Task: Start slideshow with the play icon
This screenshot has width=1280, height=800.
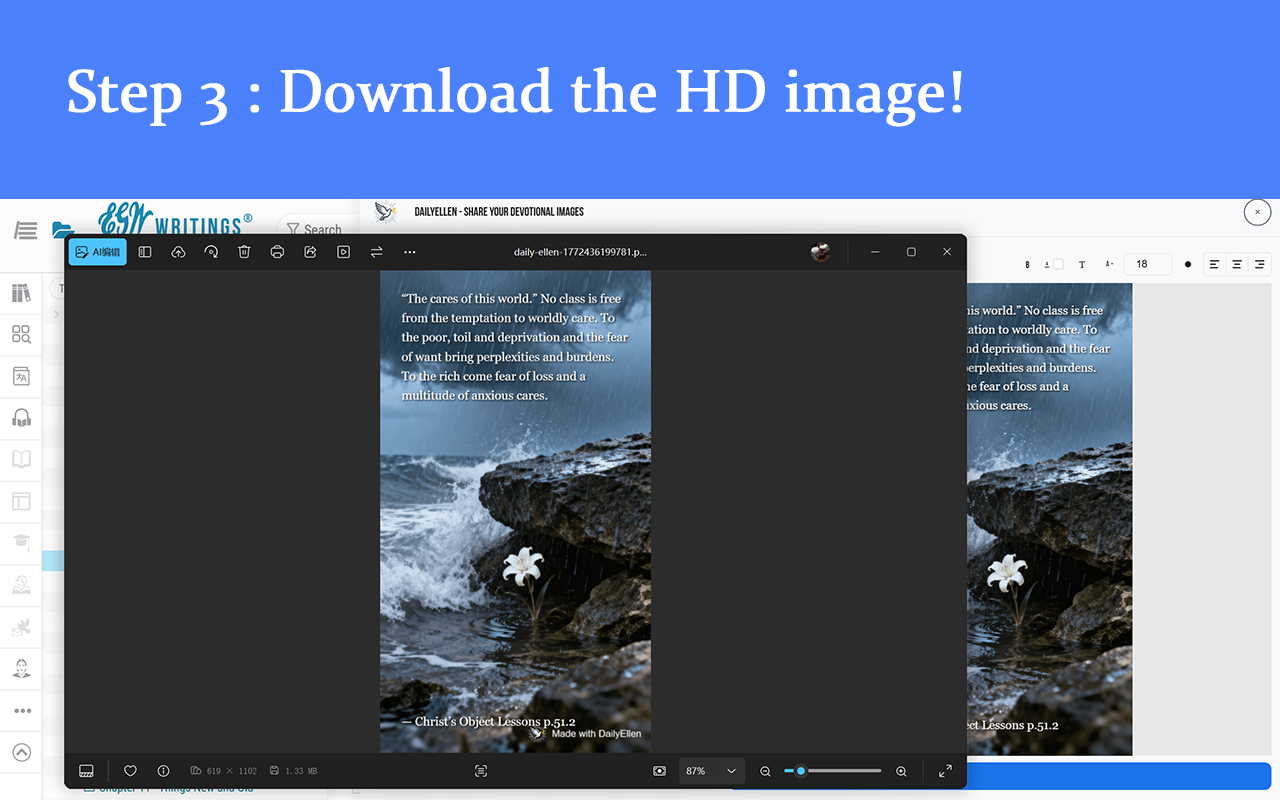Action: [344, 252]
